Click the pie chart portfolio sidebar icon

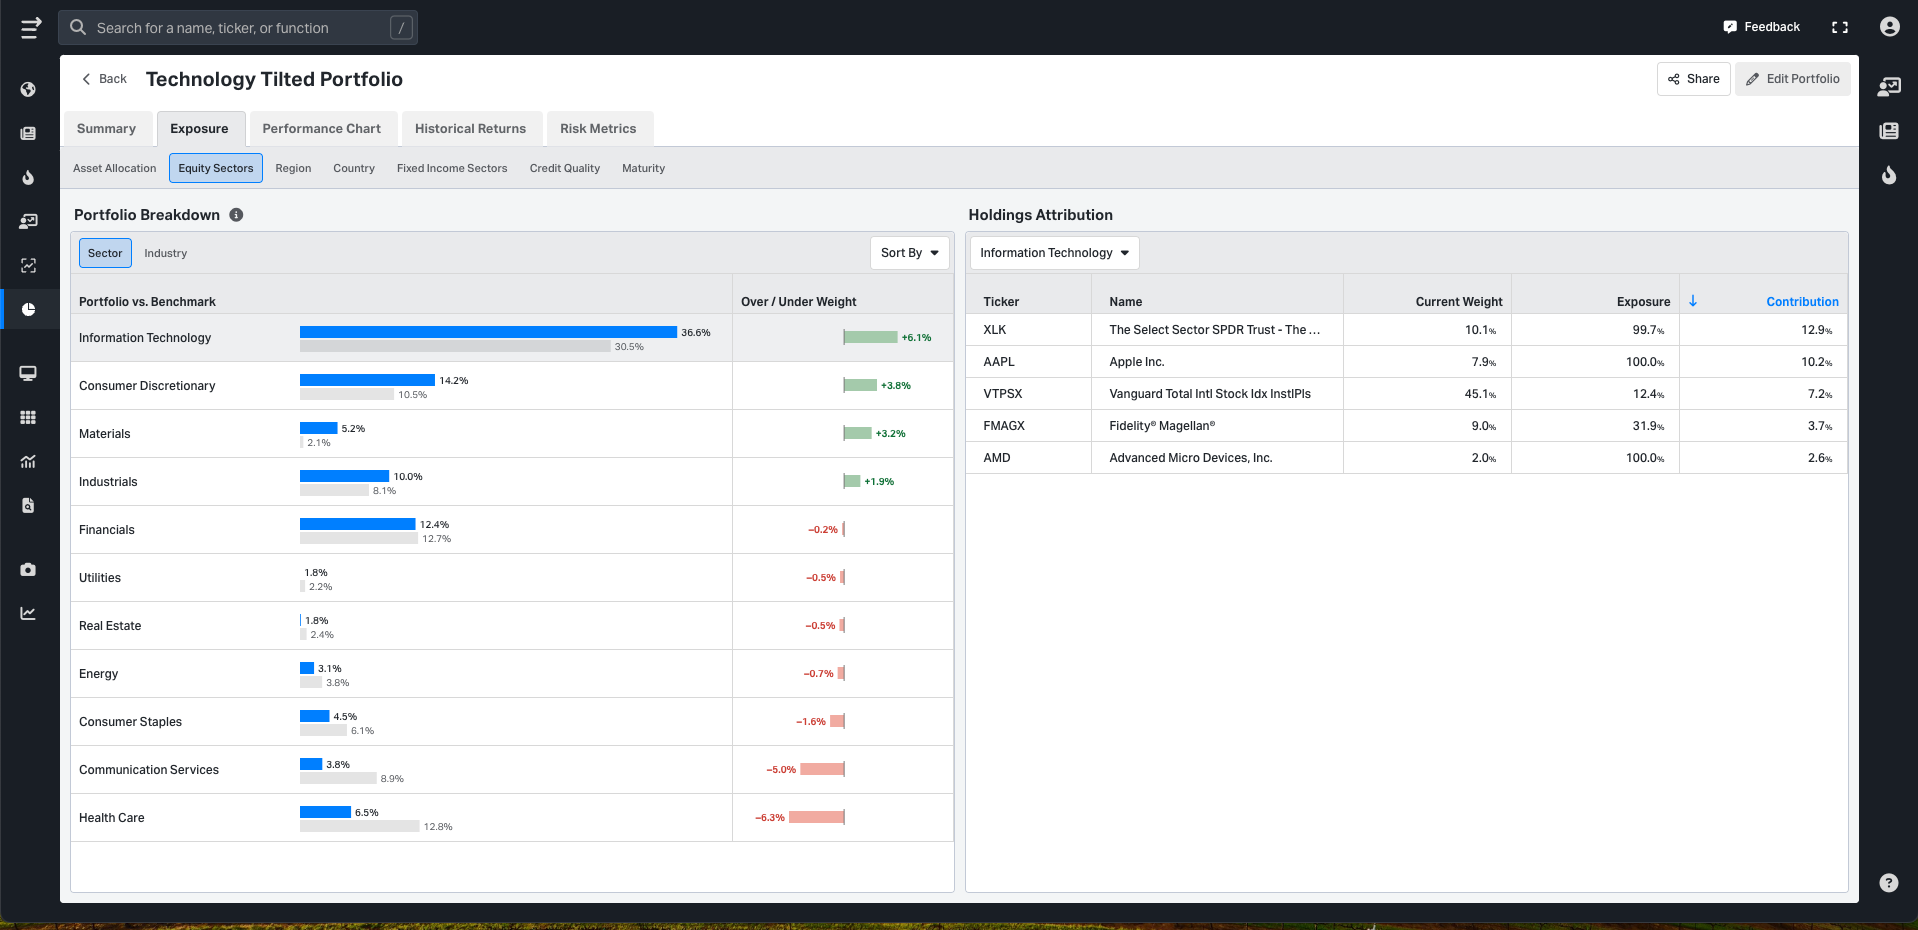point(28,309)
